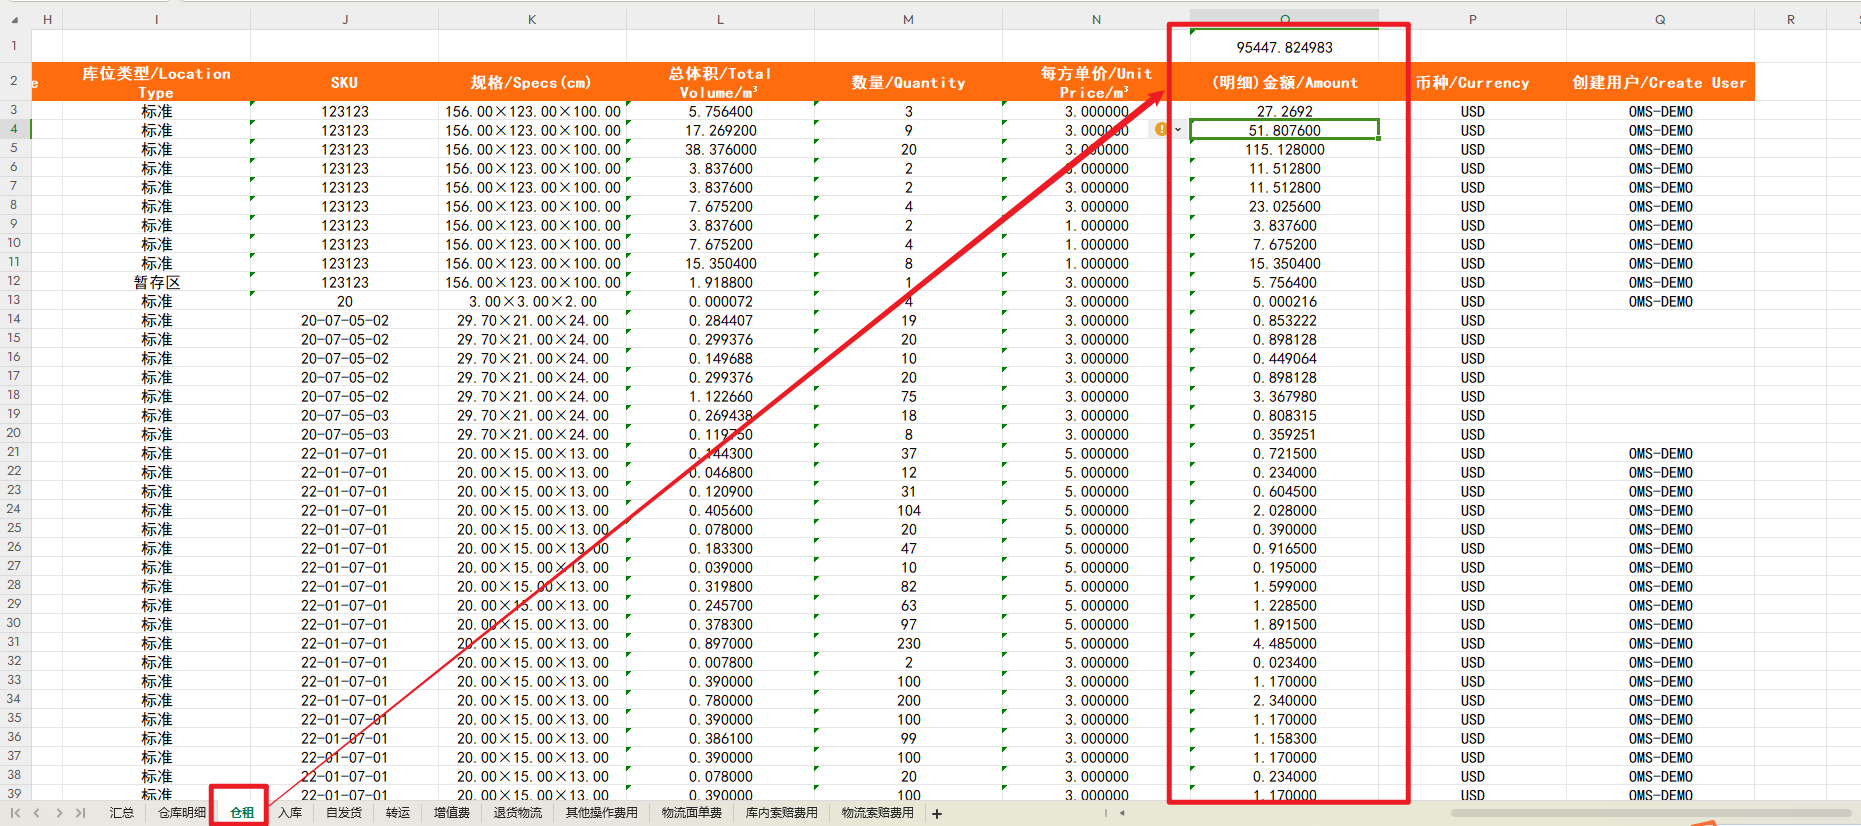The image size is (1861, 826).
Task: Open the 汇总 sheet tab
Action: tap(122, 813)
